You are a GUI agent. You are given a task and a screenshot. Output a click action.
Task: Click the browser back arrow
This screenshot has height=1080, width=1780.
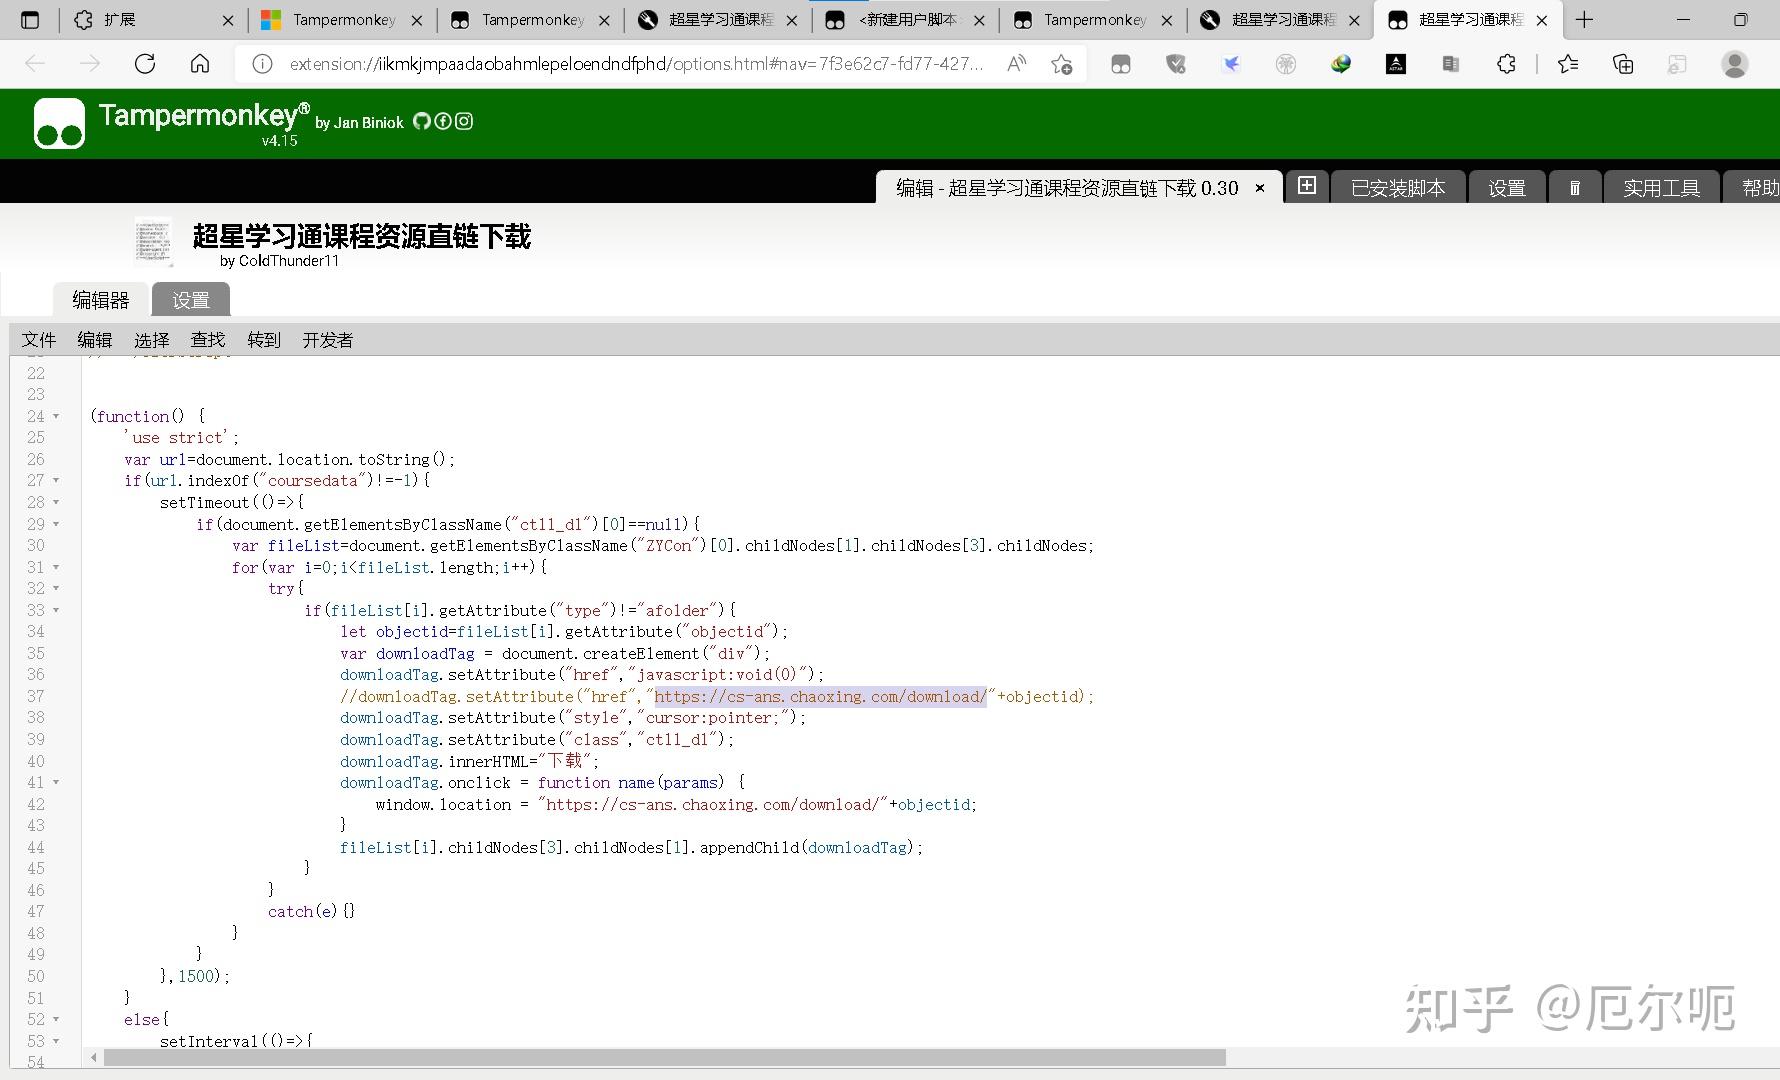[36, 64]
